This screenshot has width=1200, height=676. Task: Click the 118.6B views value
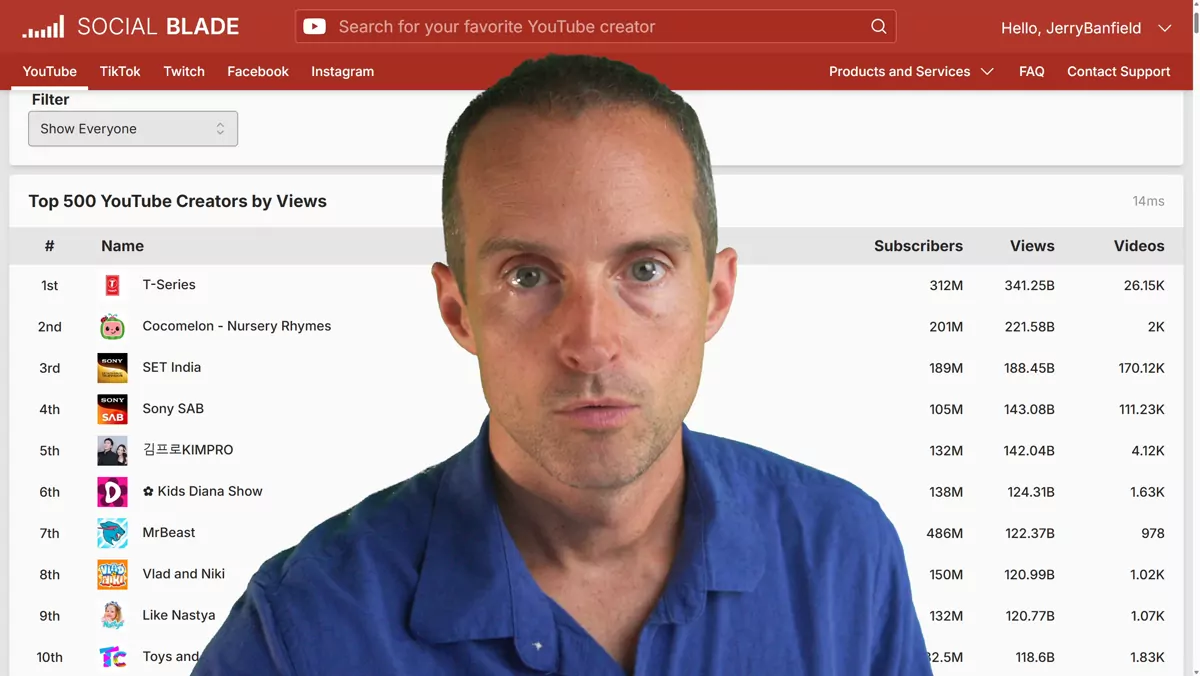pyautogui.click(x=1034, y=657)
